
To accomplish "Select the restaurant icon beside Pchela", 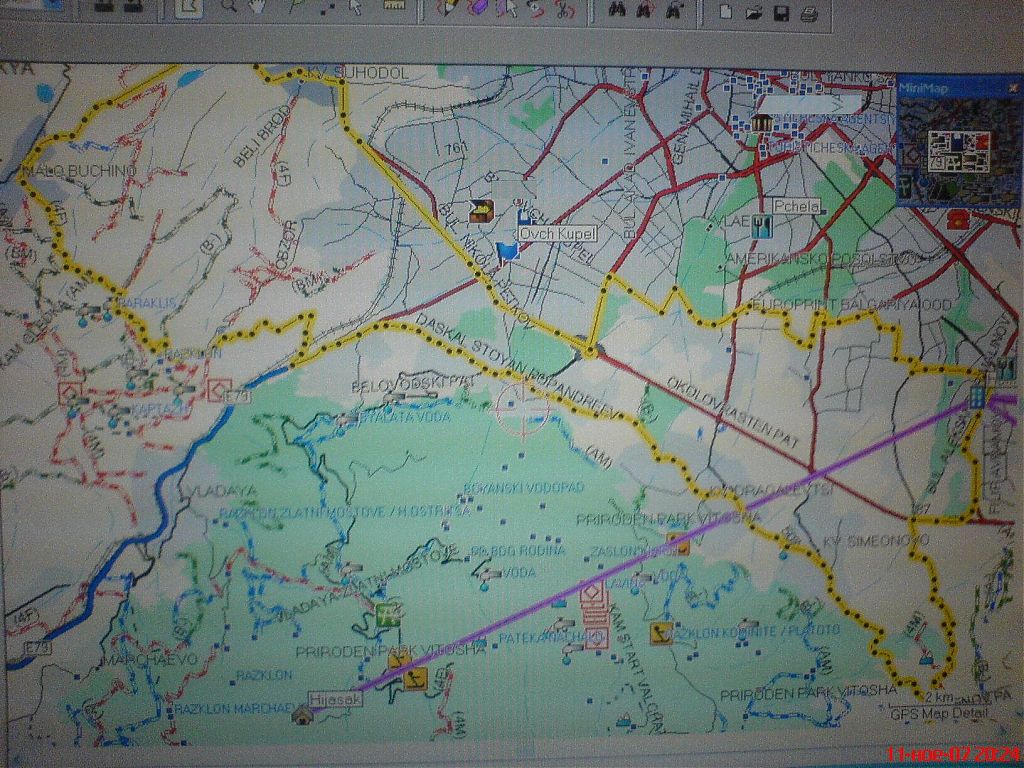I will coord(762,226).
